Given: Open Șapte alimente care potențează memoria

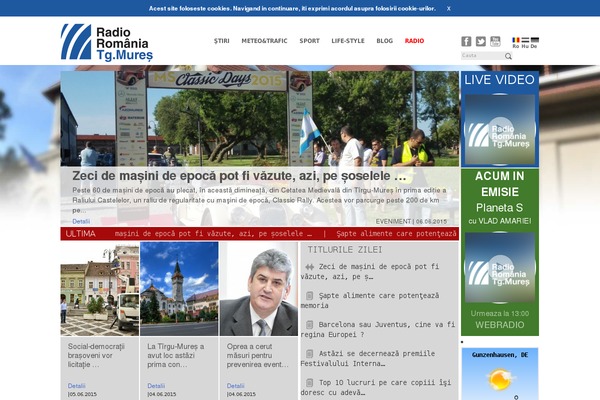Looking at the screenshot, I should 370,300.
